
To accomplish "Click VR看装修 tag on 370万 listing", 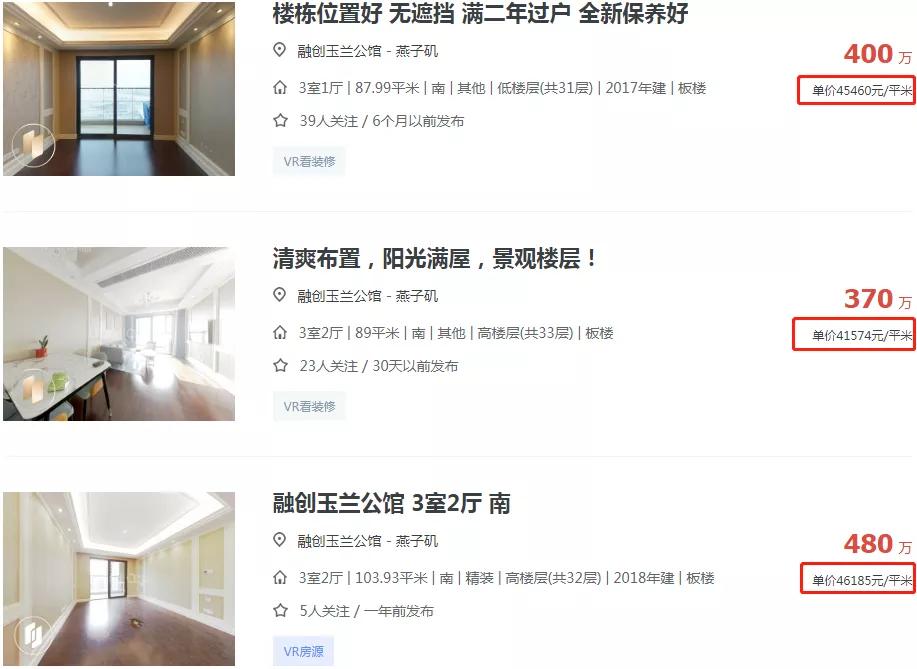I will coord(309,406).
